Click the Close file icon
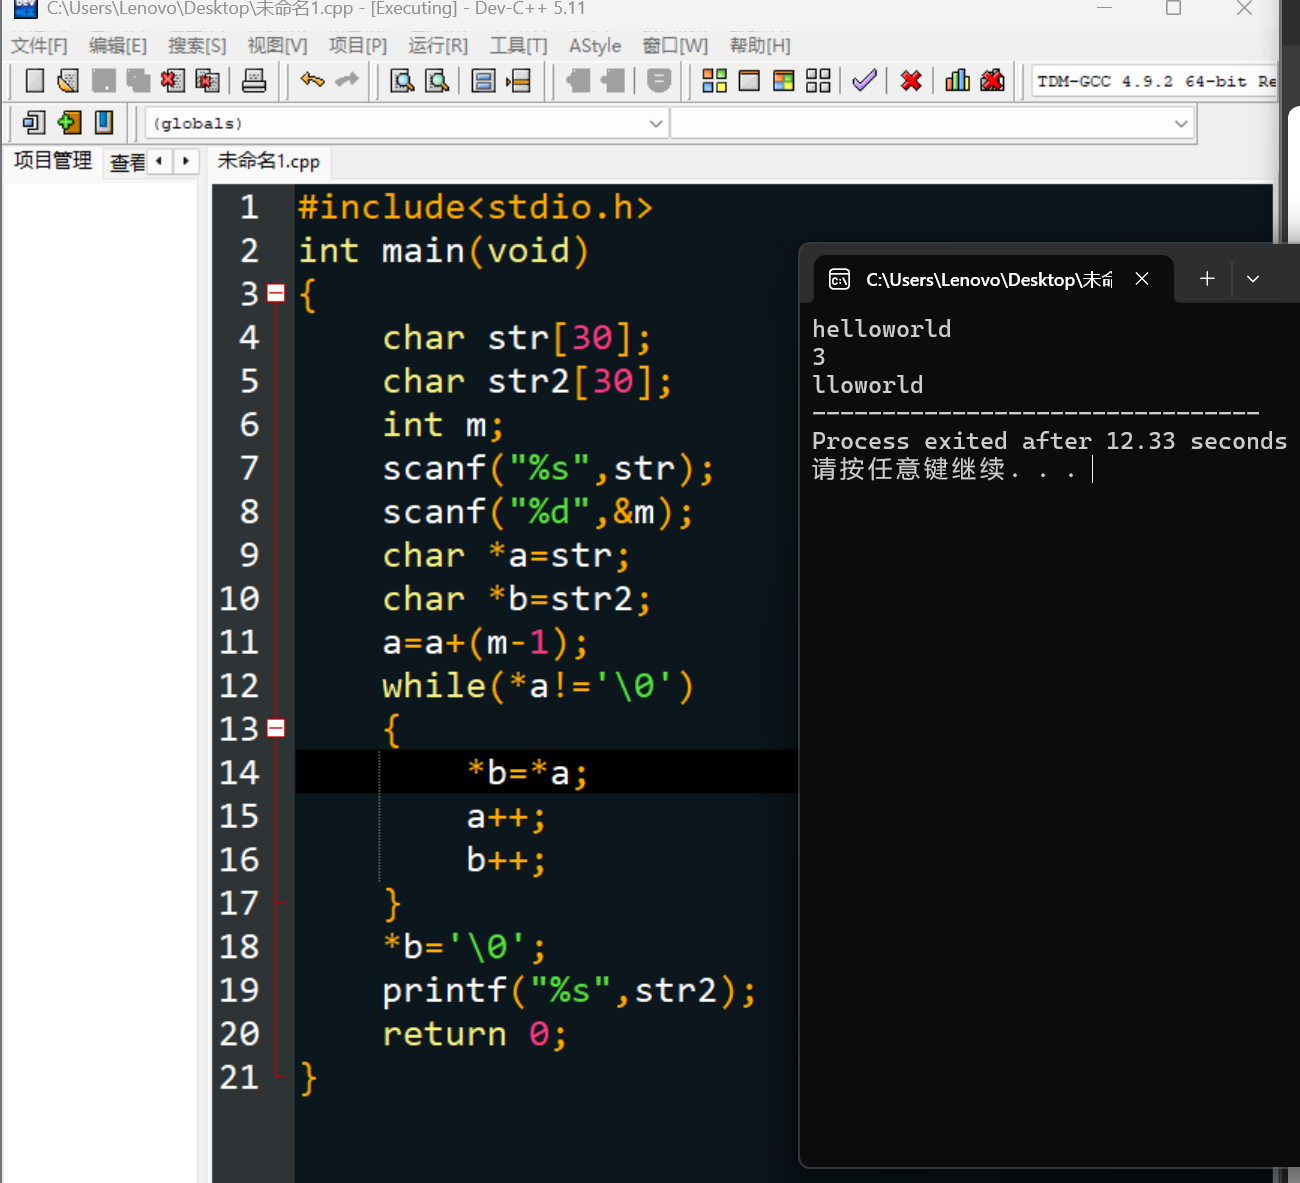 [x=173, y=81]
